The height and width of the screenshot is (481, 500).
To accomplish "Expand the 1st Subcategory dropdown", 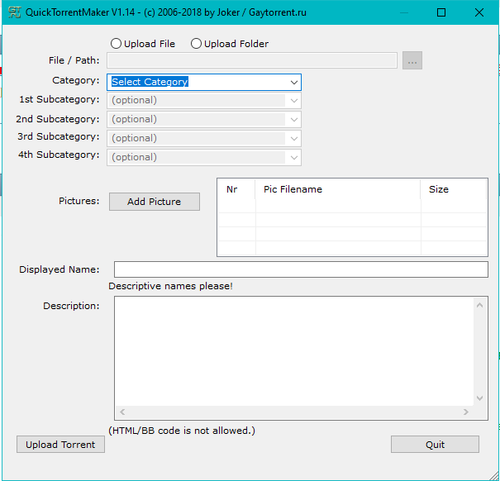I will [204, 100].
